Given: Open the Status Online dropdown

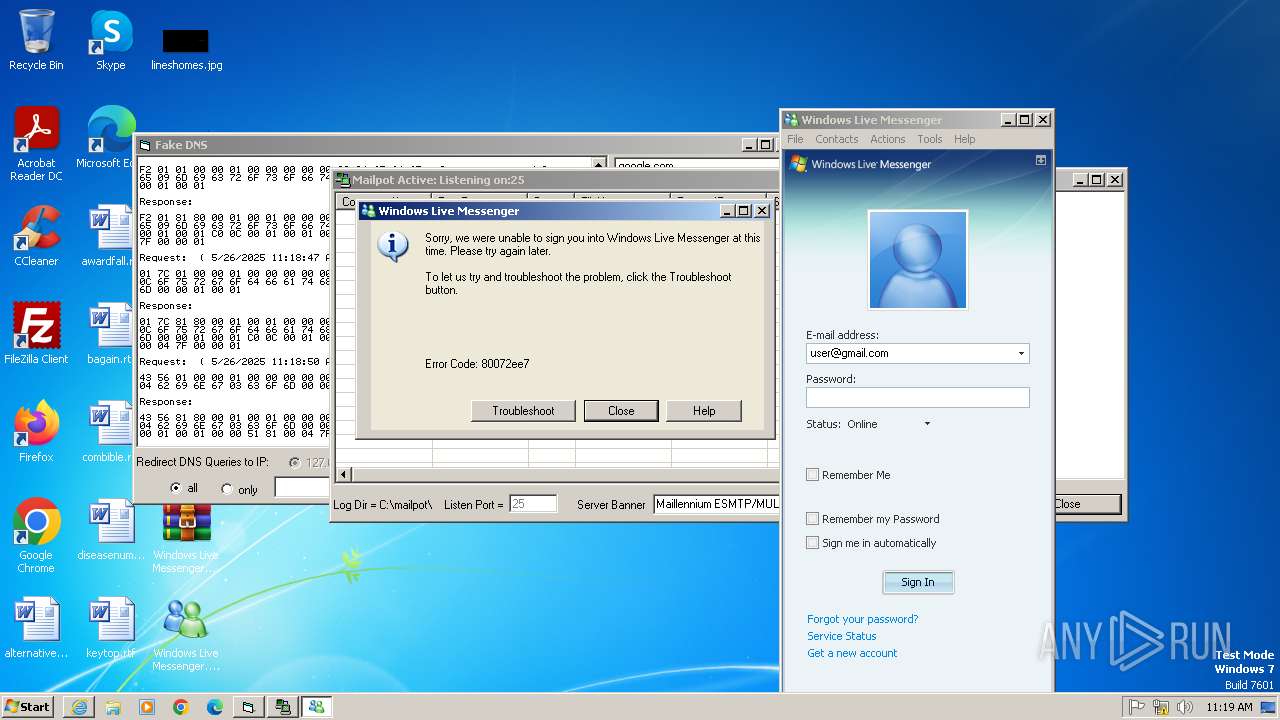Looking at the screenshot, I should pos(927,424).
